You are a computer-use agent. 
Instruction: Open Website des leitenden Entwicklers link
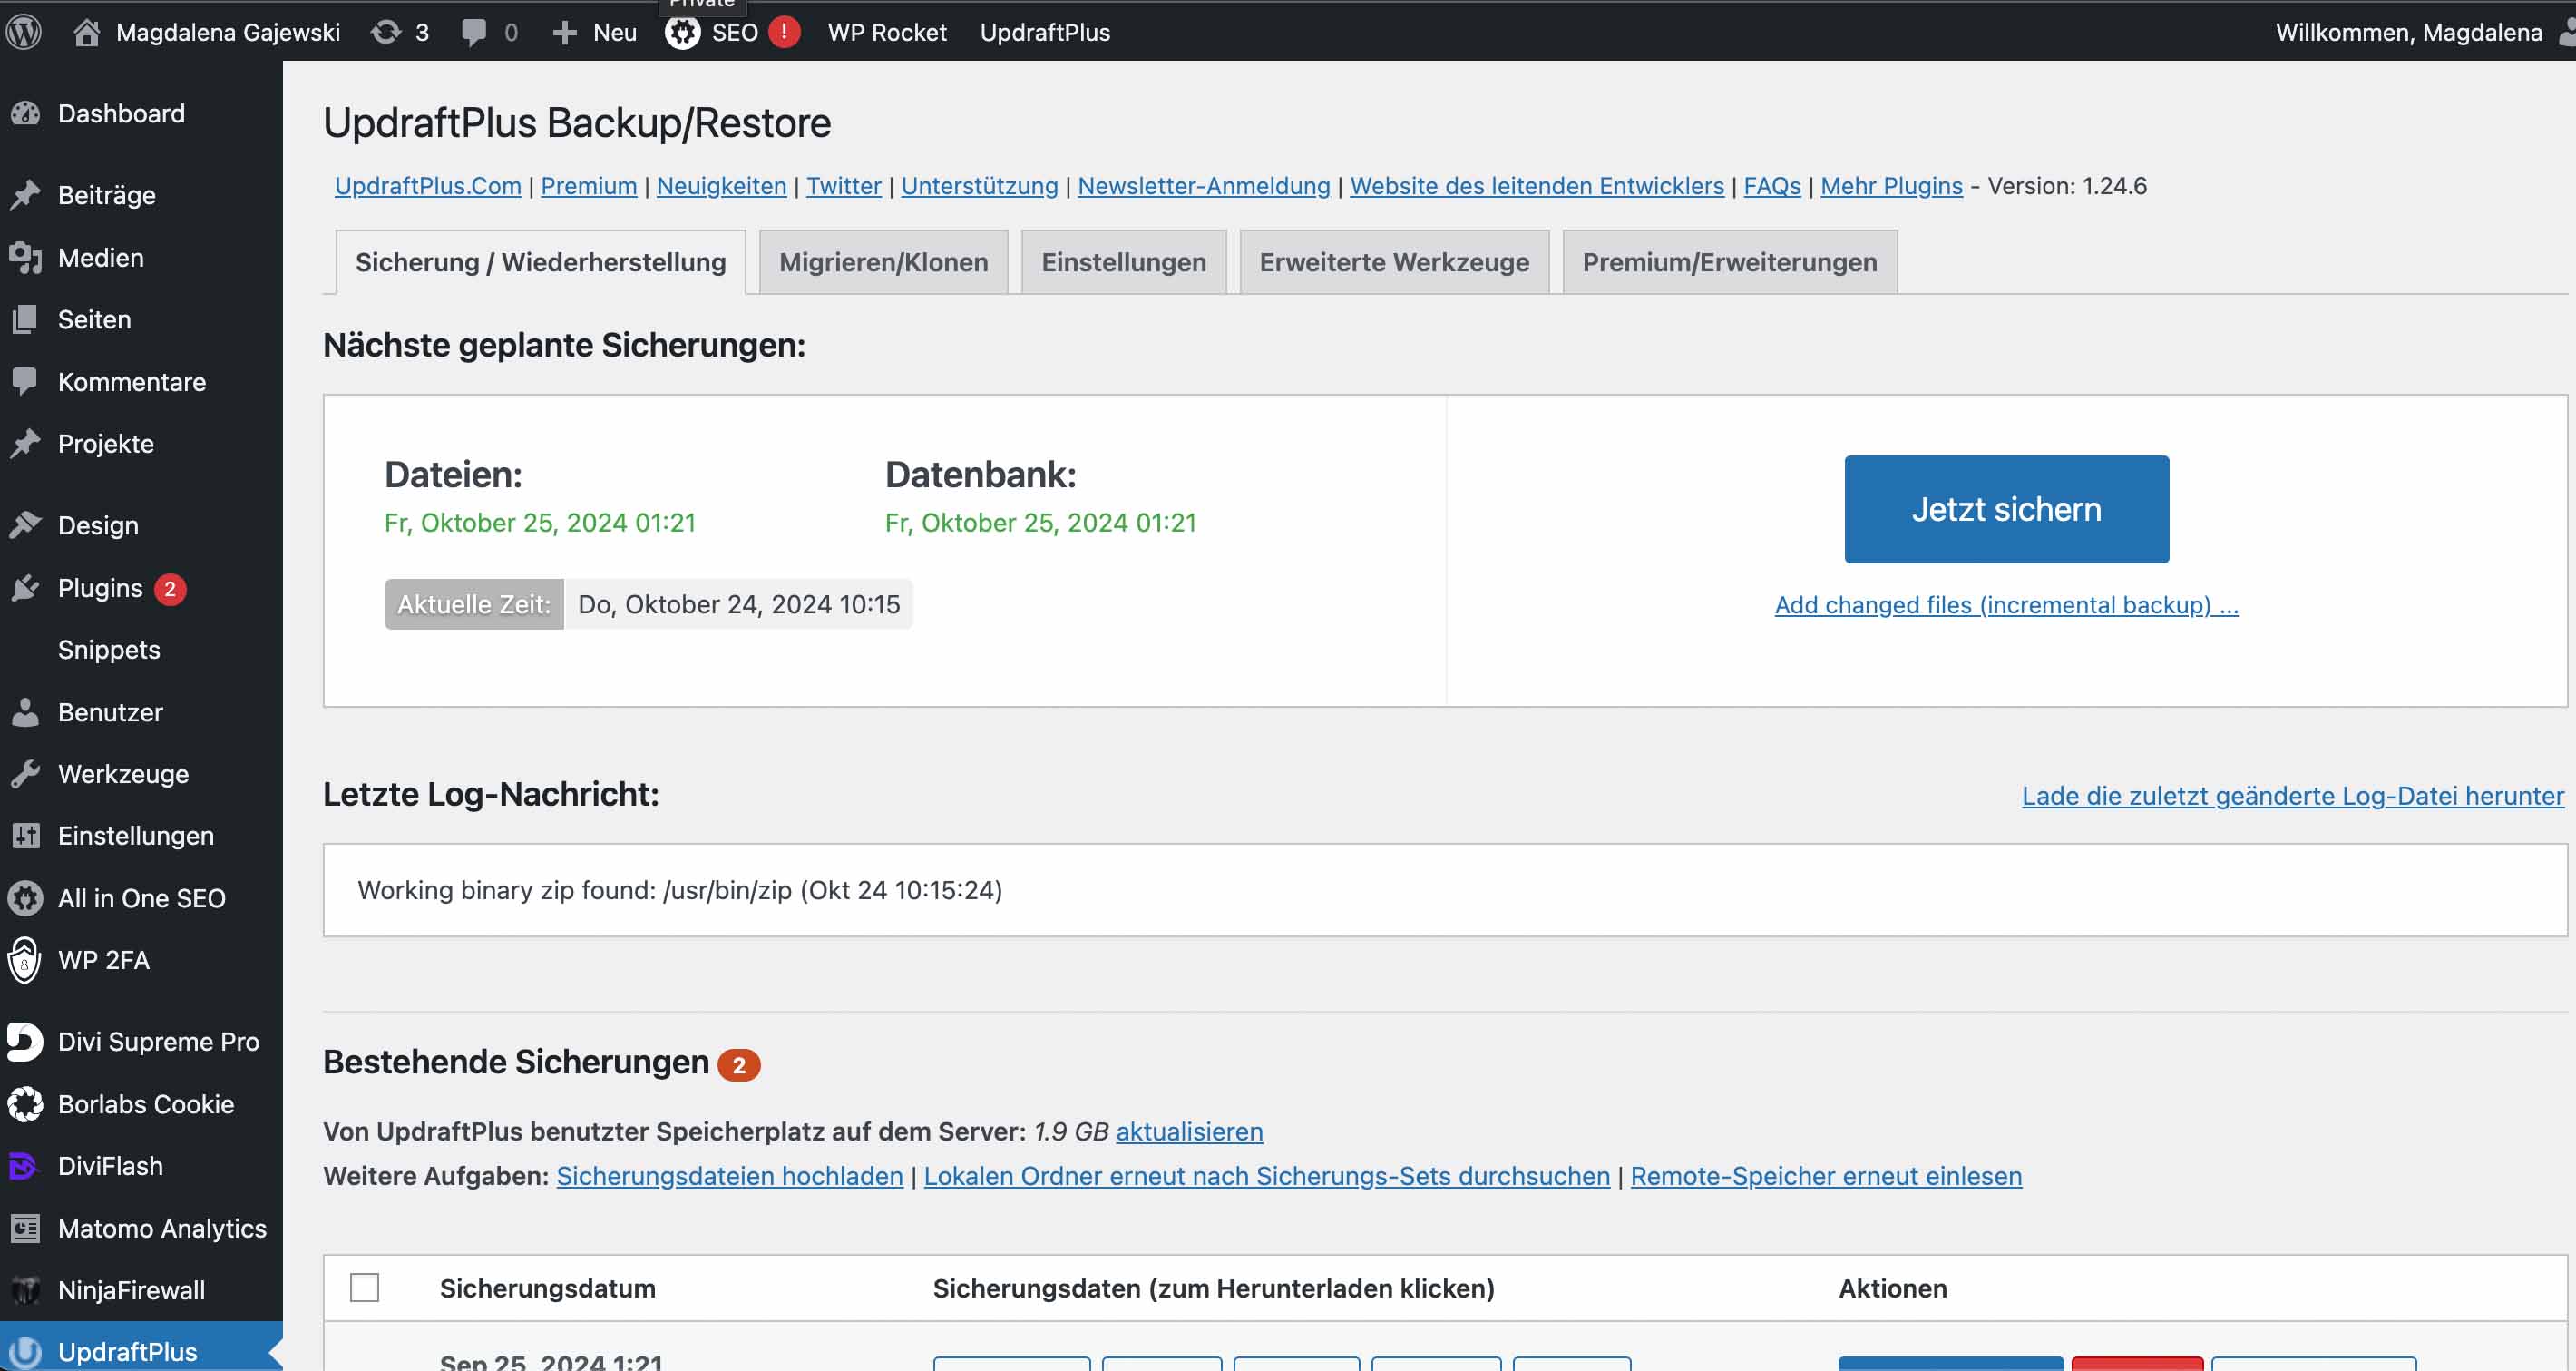point(1537,186)
